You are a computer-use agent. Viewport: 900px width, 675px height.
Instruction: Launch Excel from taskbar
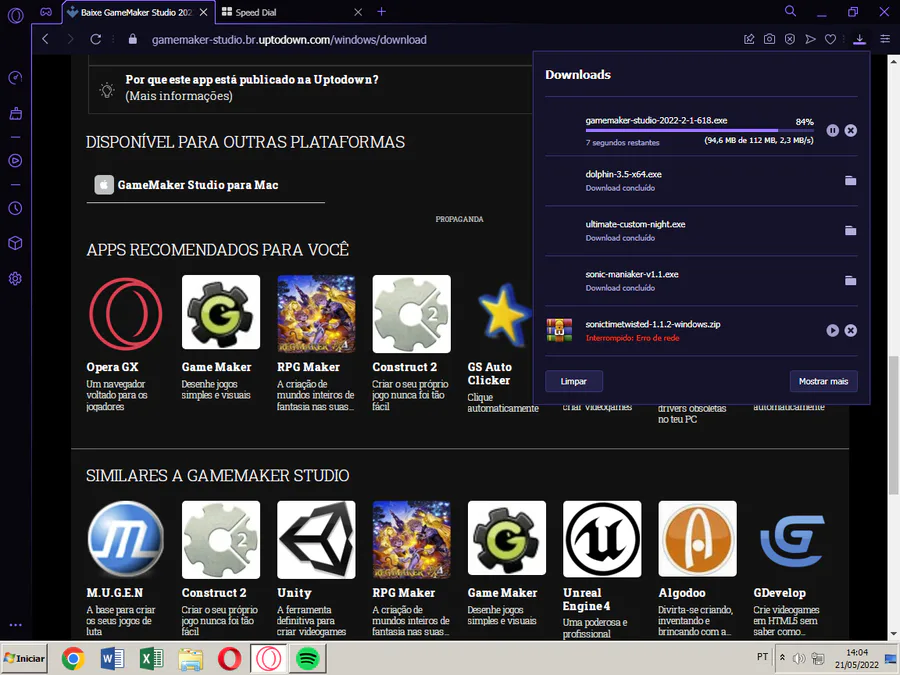[151, 658]
